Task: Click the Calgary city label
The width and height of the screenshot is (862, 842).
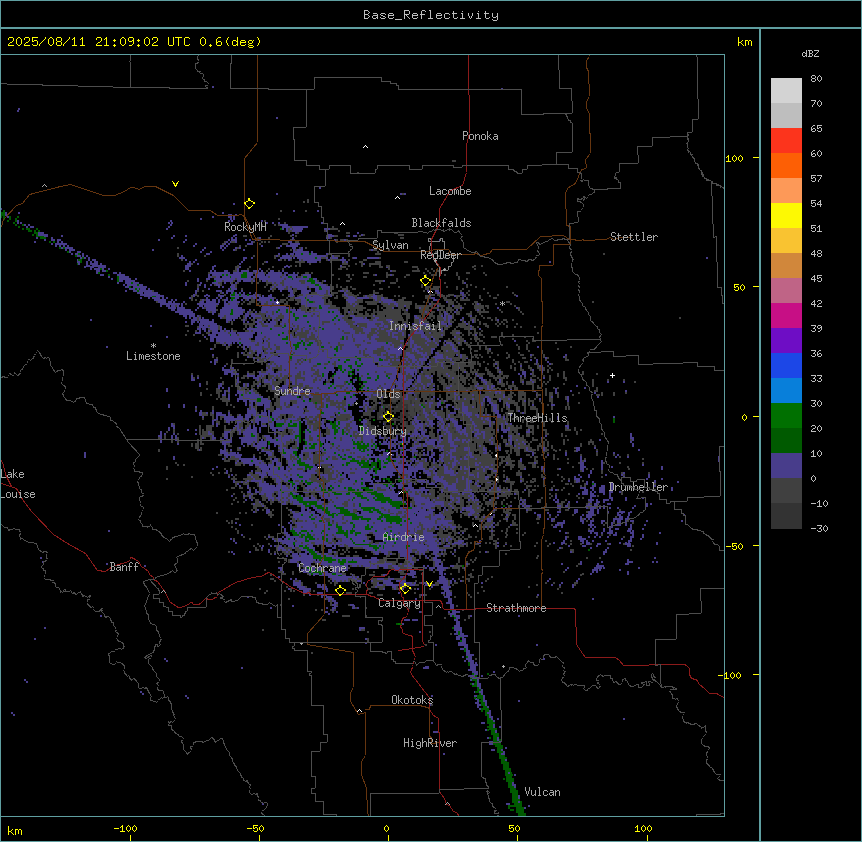Action: point(399,603)
